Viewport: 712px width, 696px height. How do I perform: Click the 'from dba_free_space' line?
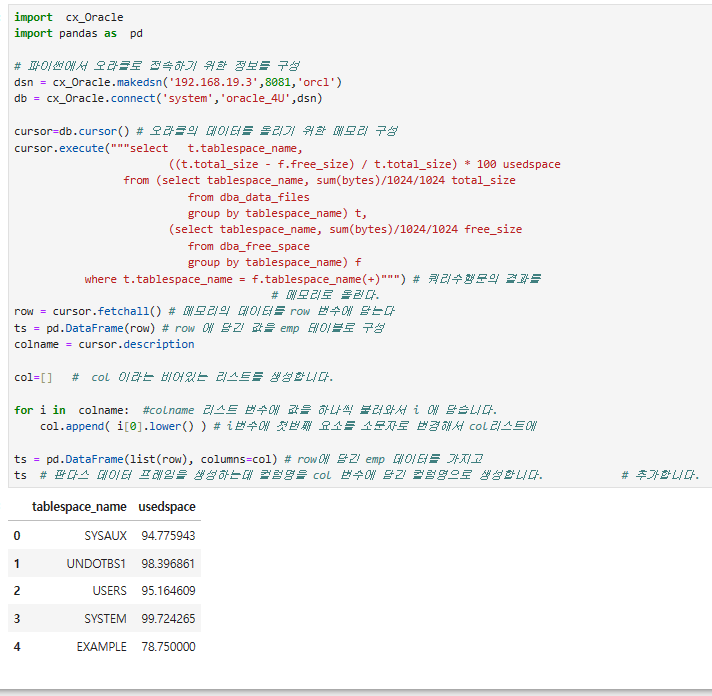(248, 247)
